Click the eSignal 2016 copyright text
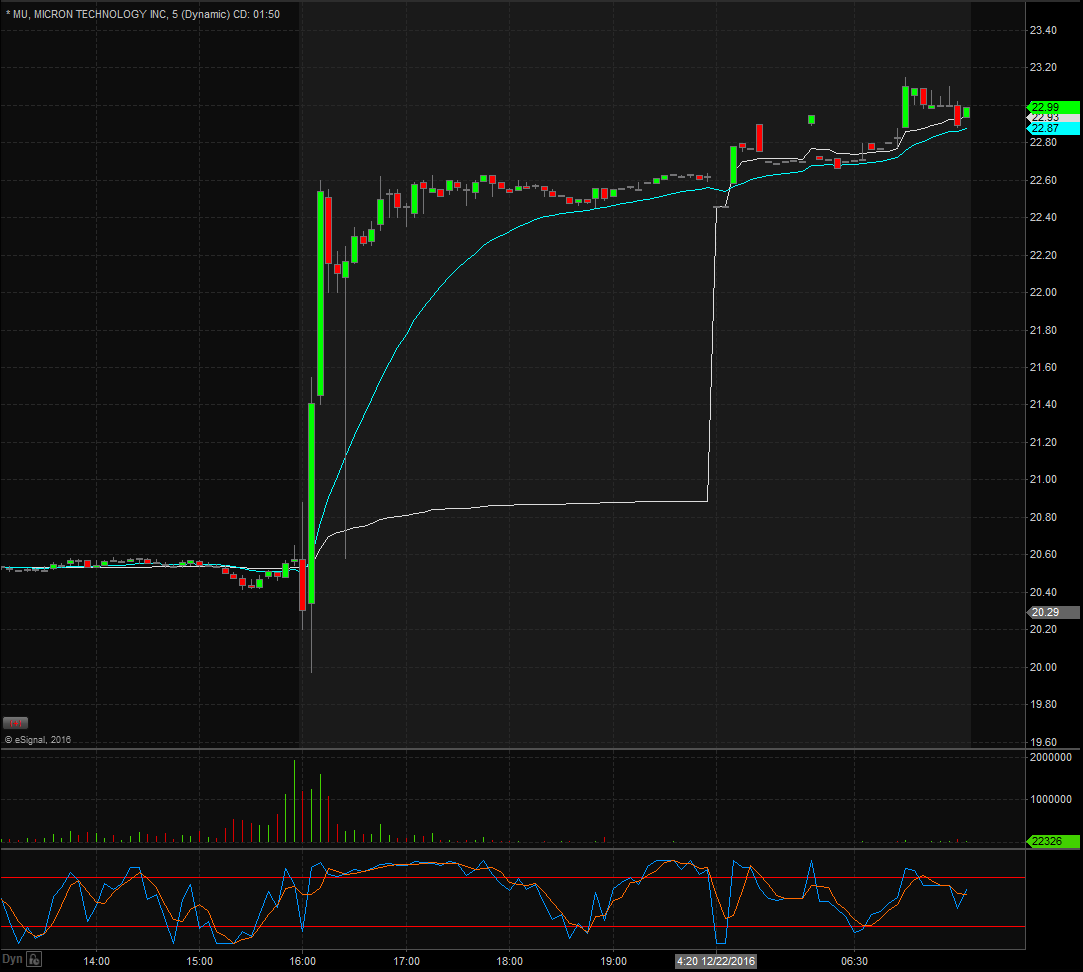Viewport: 1083px width, 972px height. click(38, 740)
